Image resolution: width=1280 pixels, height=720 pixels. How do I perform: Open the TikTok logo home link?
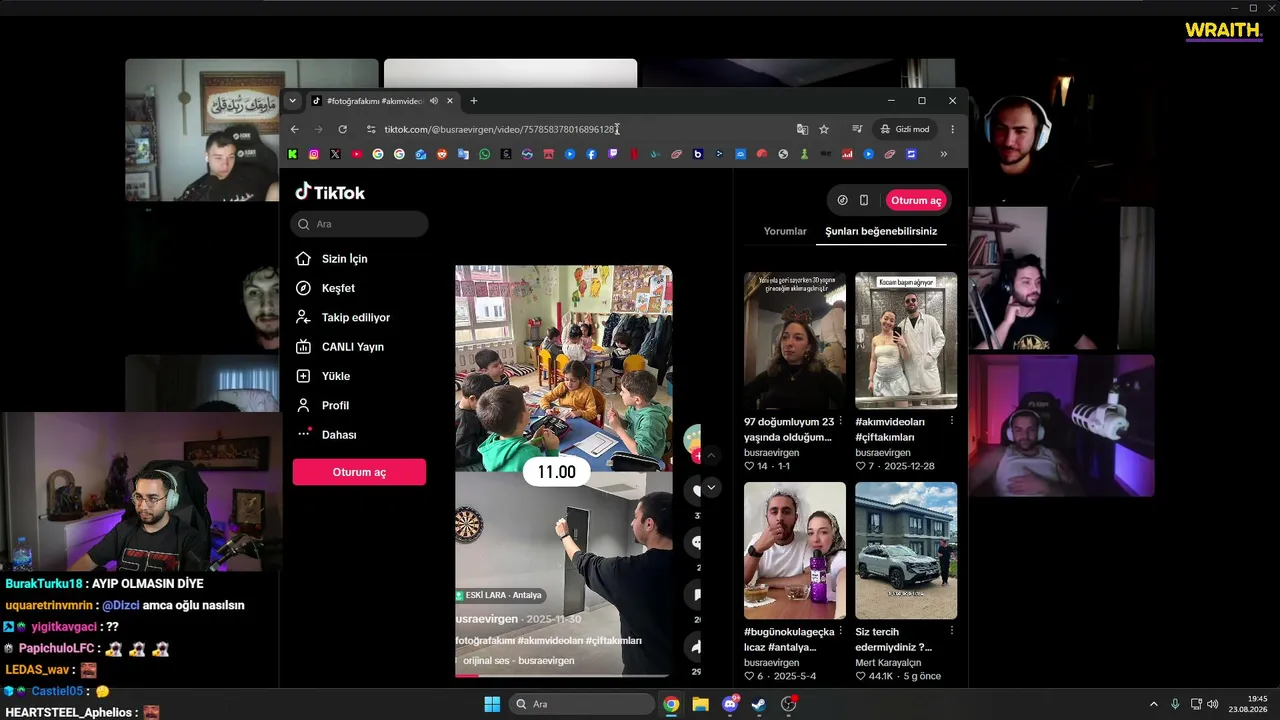(330, 192)
